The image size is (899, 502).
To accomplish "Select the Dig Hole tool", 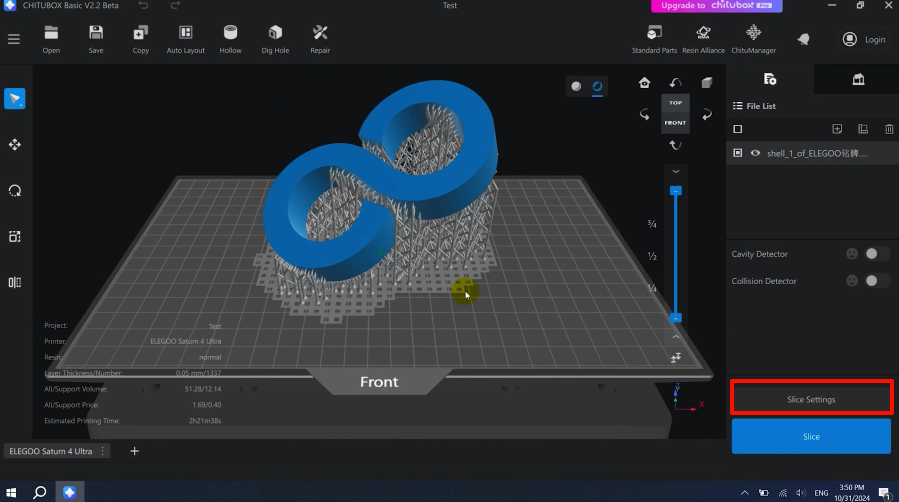I will tap(275, 38).
